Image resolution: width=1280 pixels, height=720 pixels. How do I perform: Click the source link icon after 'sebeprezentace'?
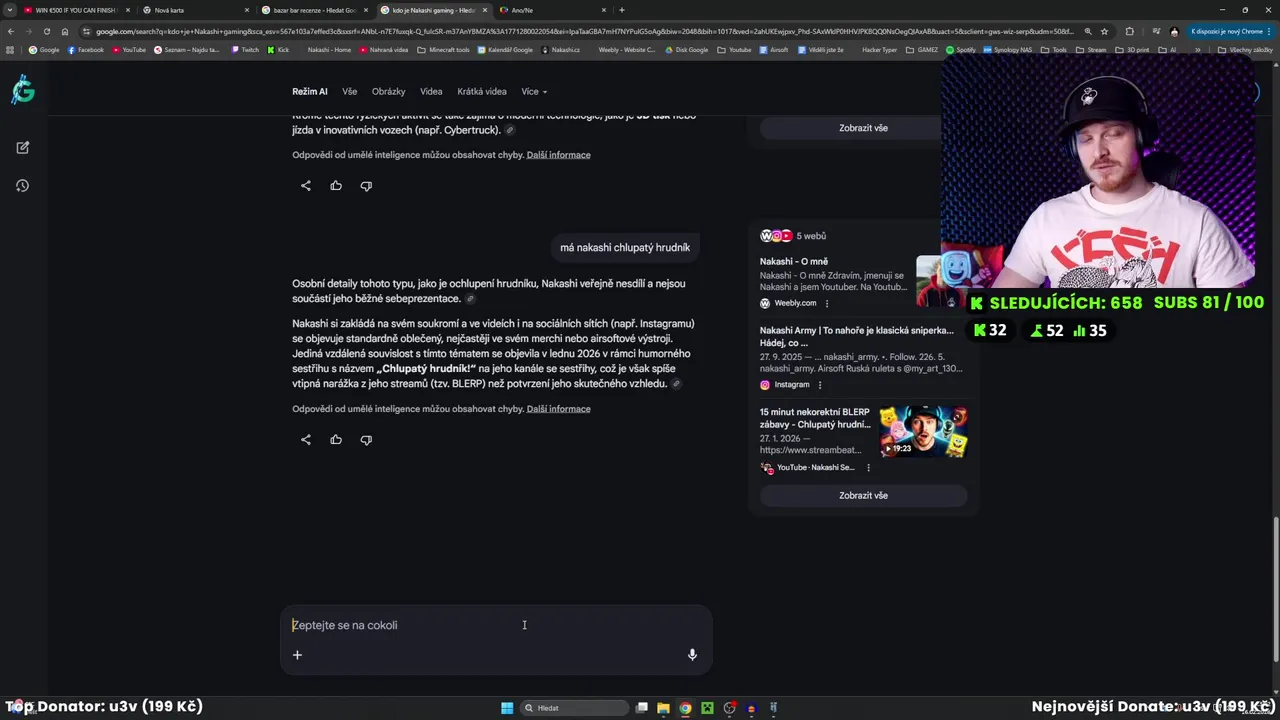(x=470, y=299)
